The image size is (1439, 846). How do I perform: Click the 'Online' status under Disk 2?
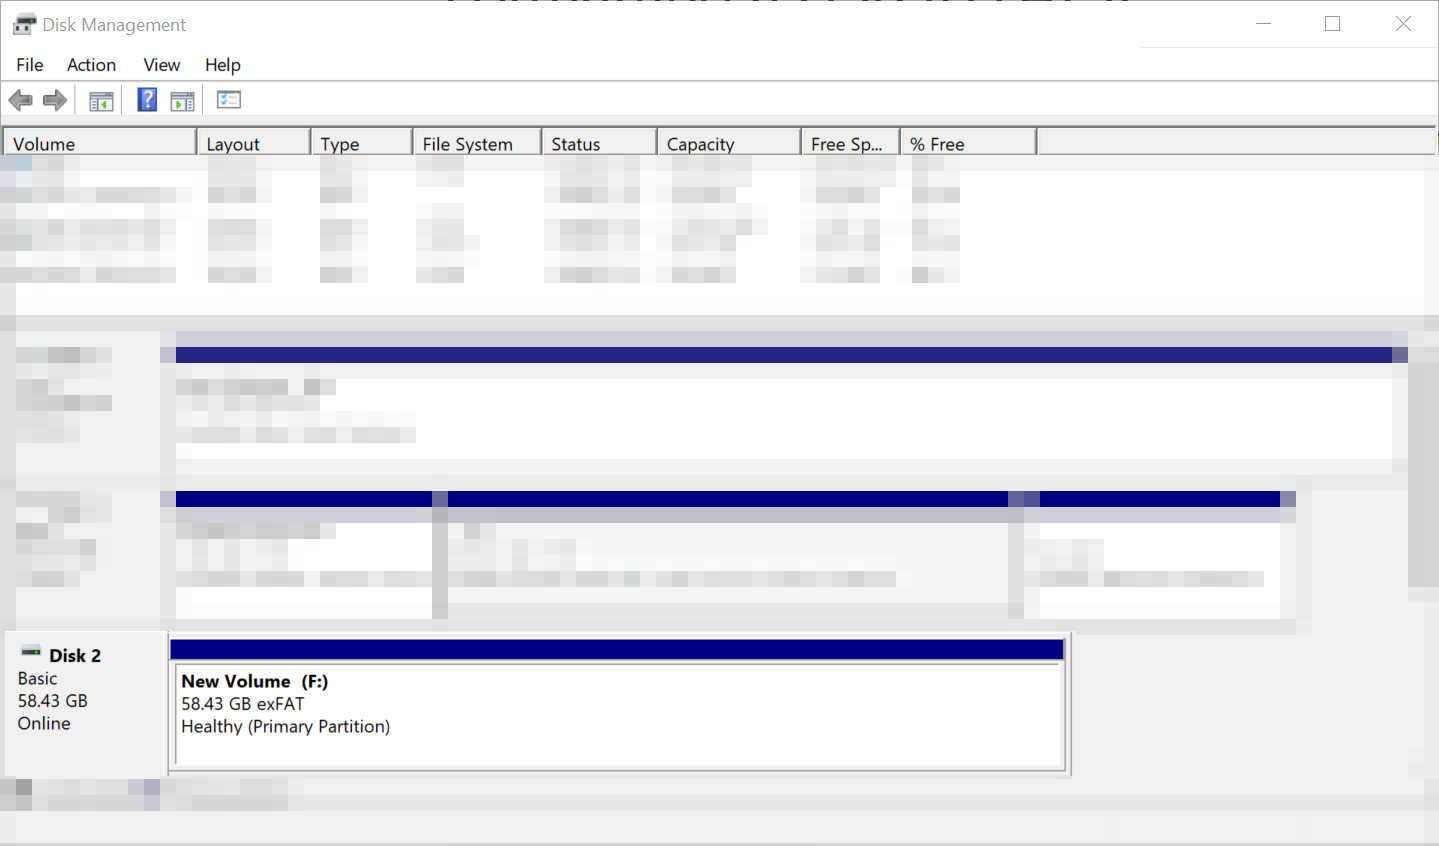44,723
